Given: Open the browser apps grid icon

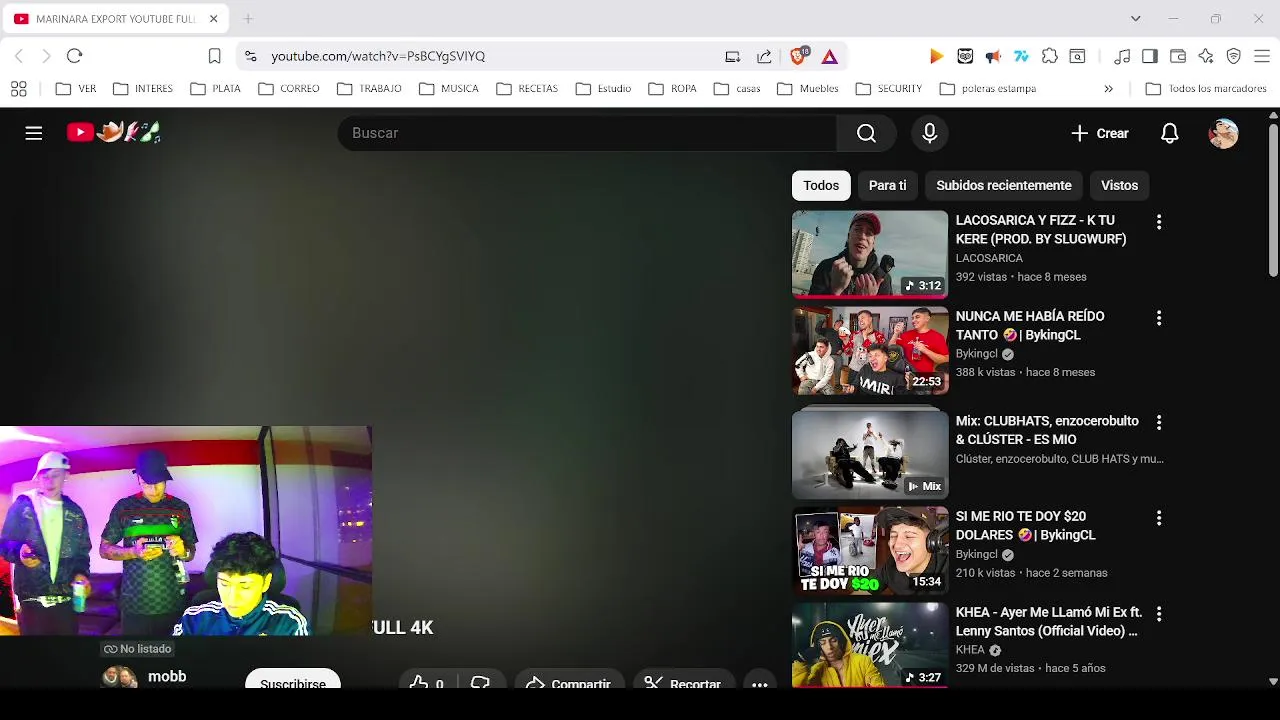Looking at the screenshot, I should pyautogui.click(x=18, y=89).
